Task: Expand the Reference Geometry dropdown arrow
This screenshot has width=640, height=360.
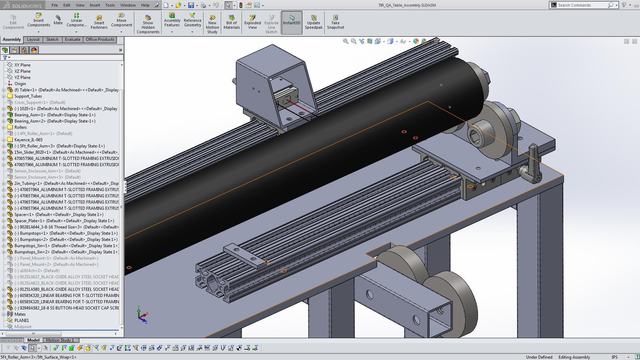Action: click(x=192, y=31)
